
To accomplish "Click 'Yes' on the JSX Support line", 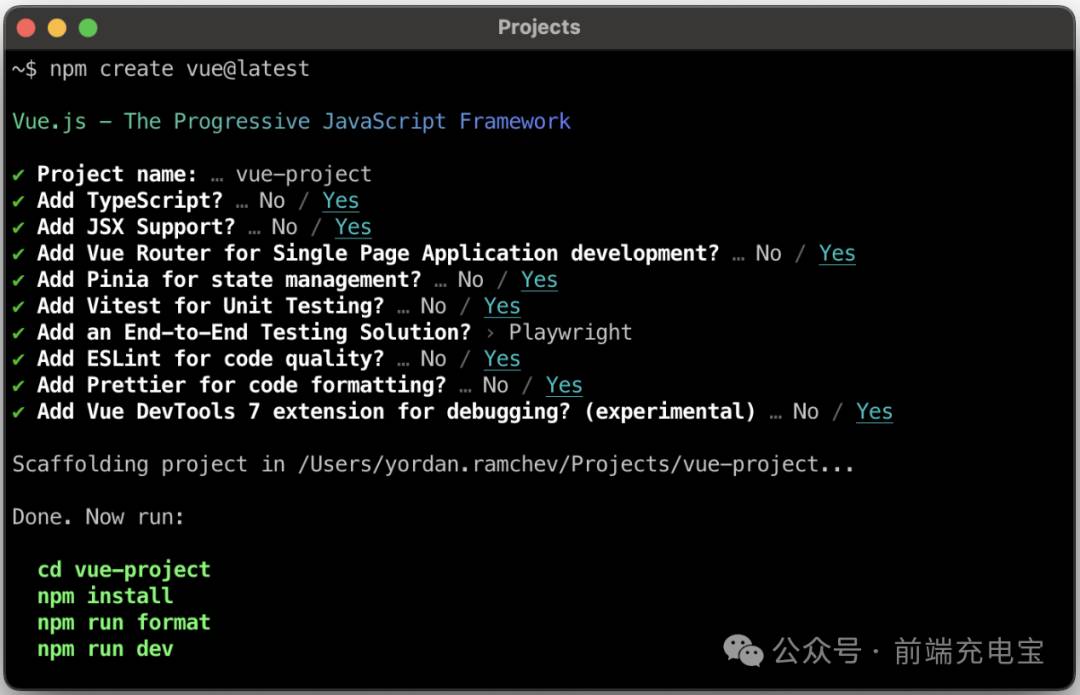I will pyautogui.click(x=353, y=227).
